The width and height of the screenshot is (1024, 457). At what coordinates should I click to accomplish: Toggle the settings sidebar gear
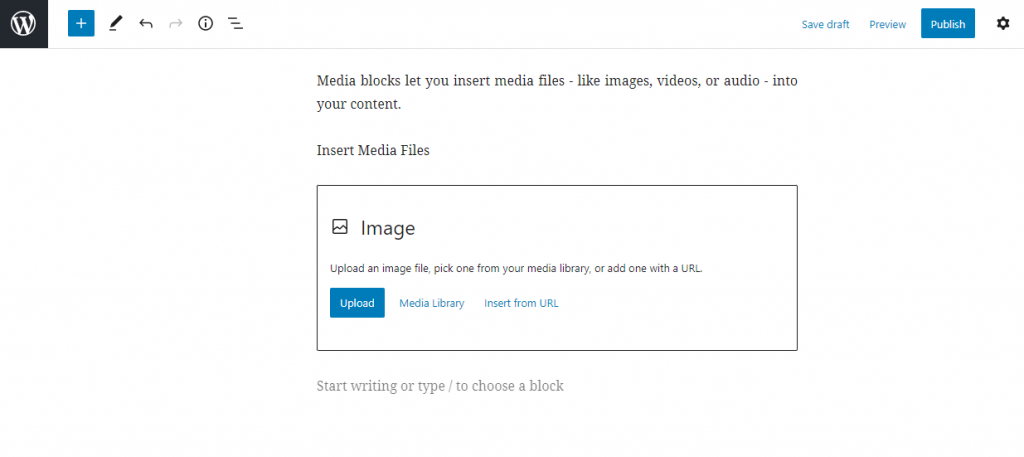[1002, 24]
